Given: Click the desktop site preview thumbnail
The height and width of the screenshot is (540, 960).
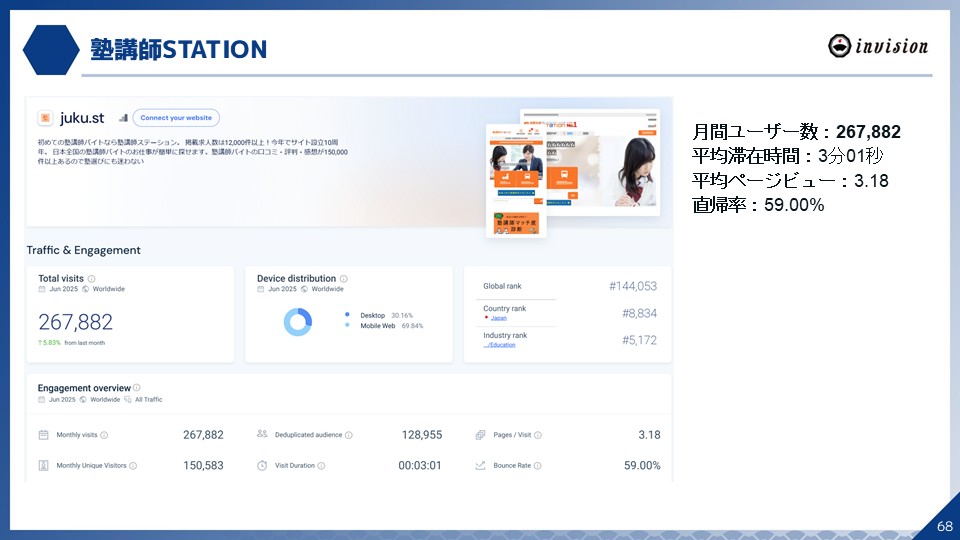Looking at the screenshot, I should [x=603, y=162].
